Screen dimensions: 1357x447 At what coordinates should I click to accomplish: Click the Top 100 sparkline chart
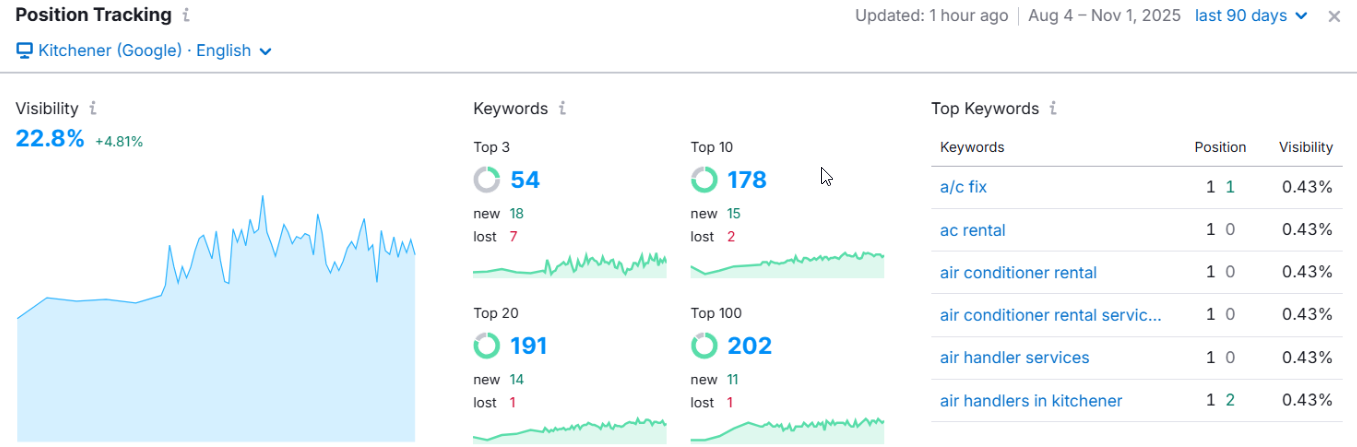(787, 428)
